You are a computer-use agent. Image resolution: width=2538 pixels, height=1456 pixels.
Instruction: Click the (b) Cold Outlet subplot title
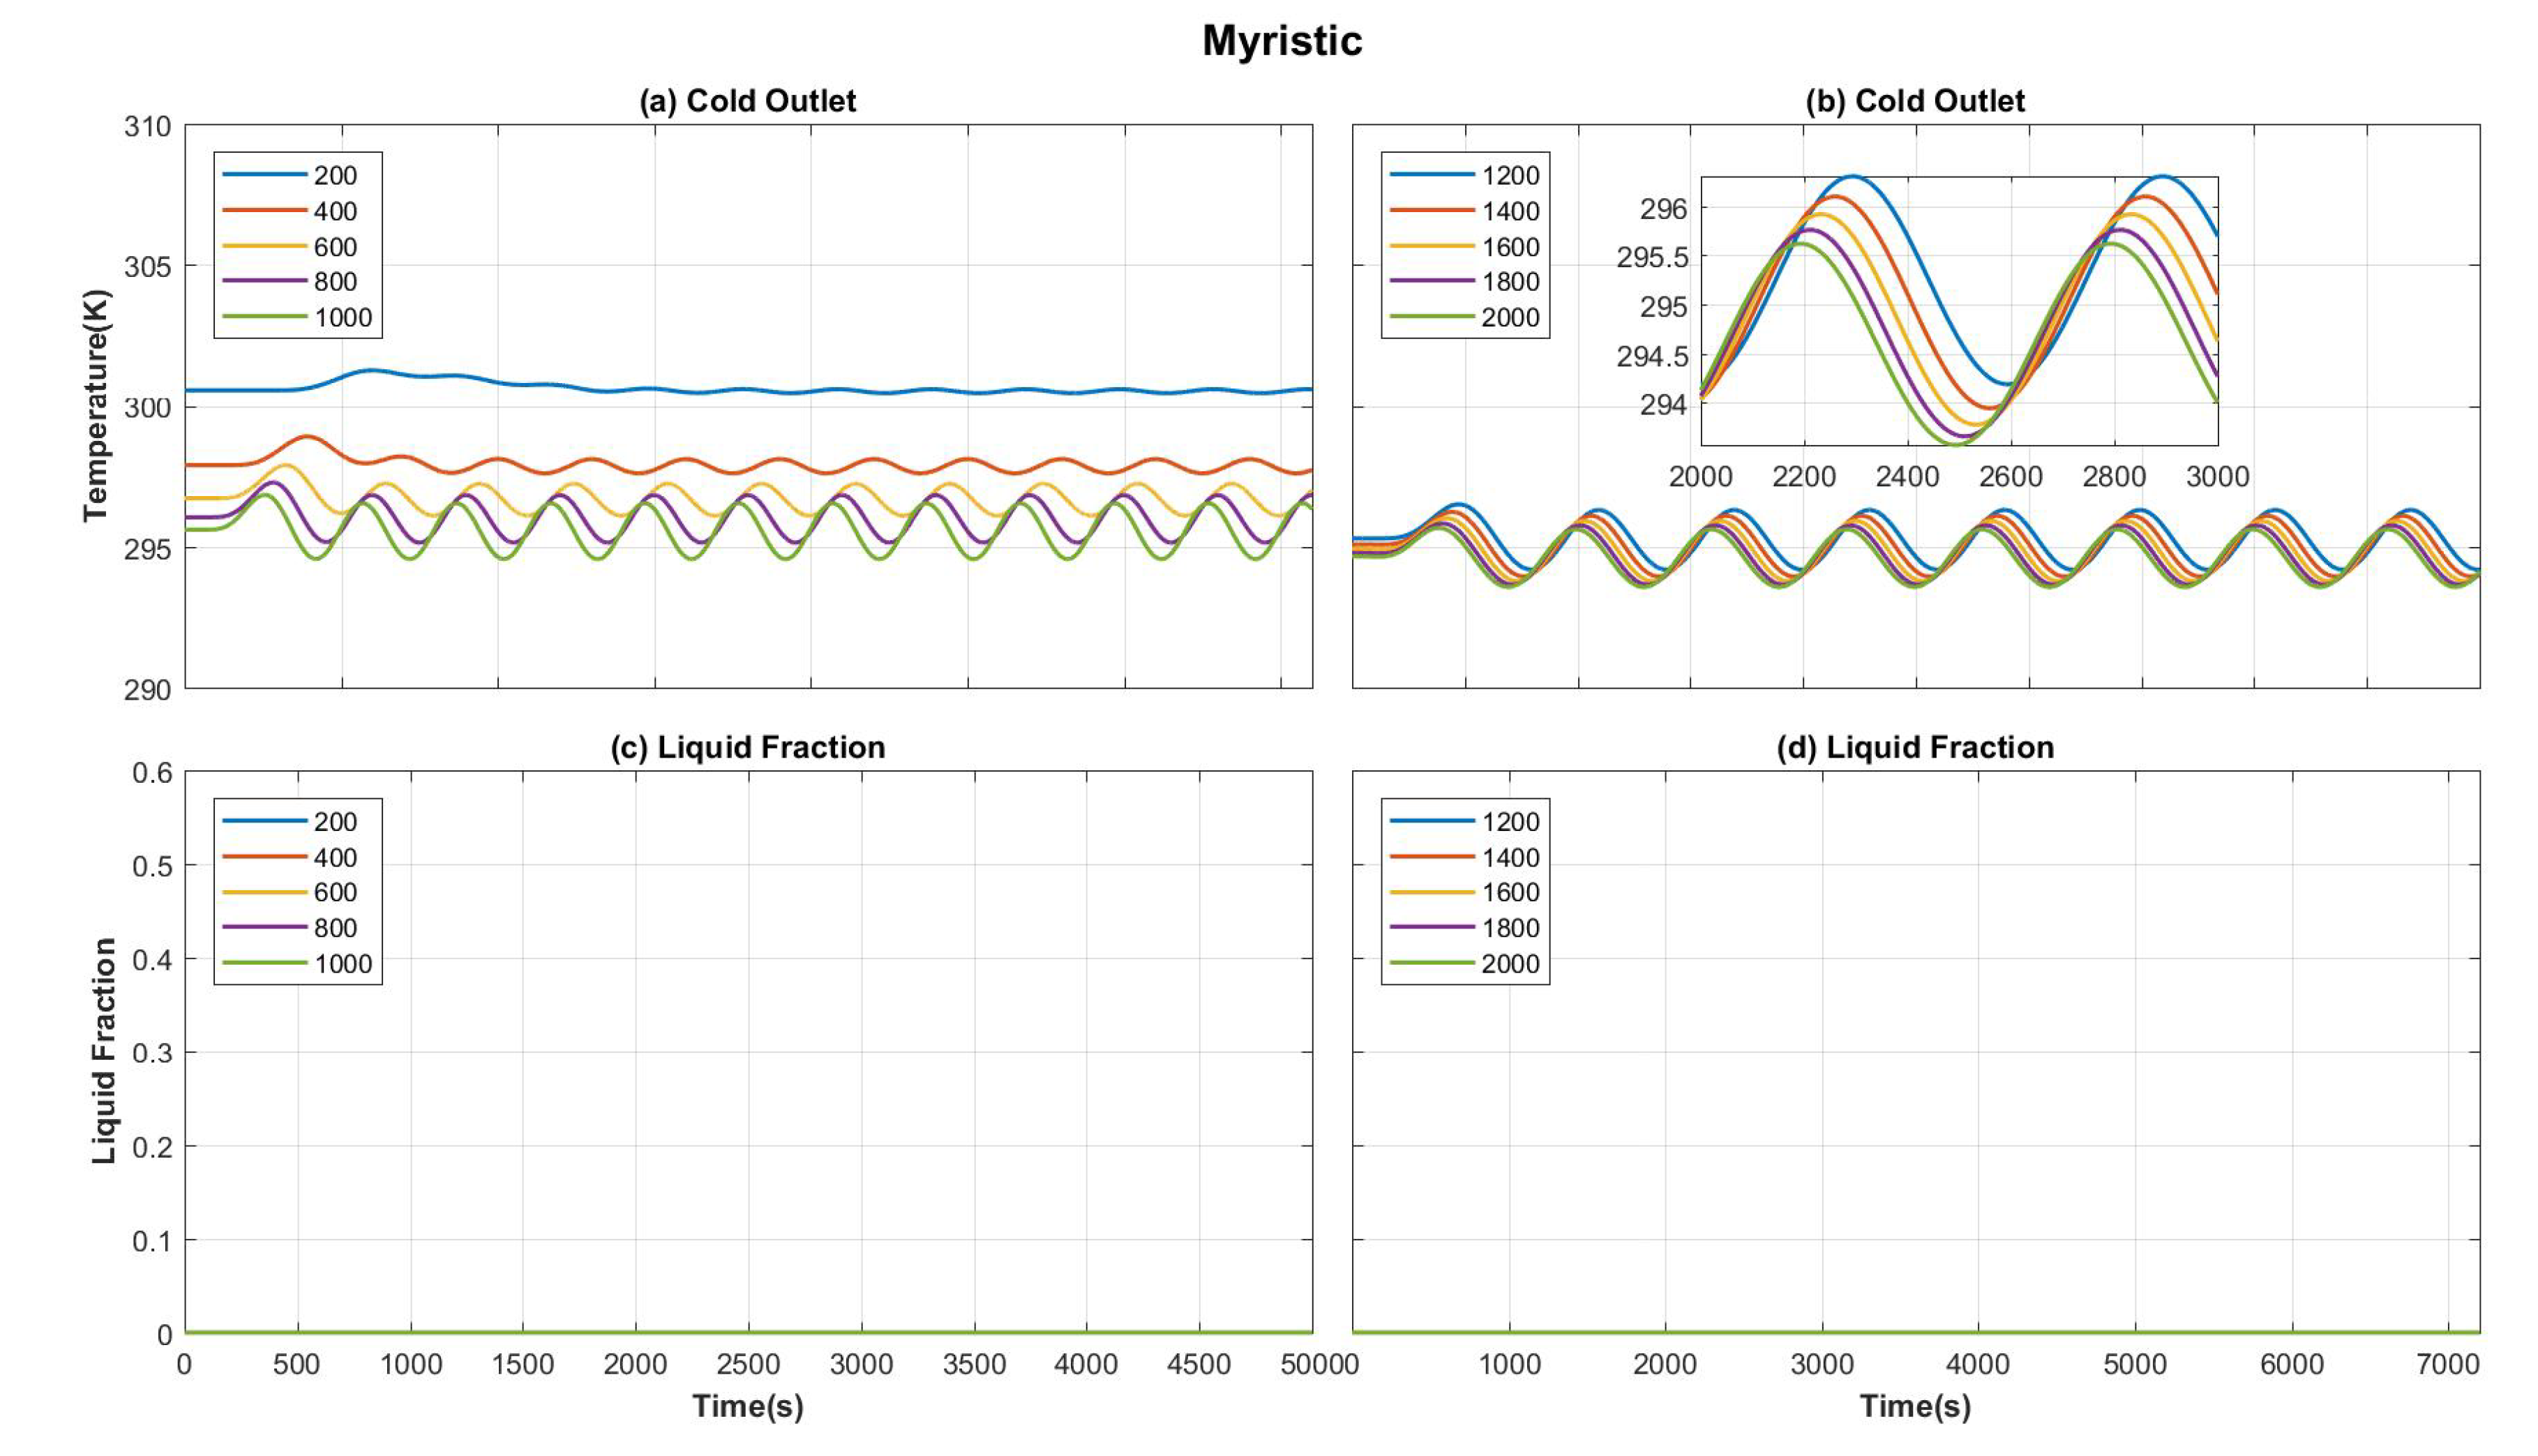coord(1914,101)
